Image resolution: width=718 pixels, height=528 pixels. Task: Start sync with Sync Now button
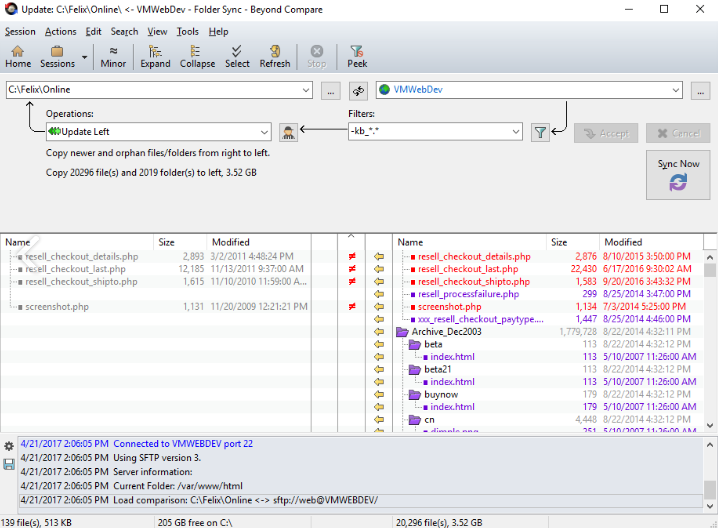point(678,175)
